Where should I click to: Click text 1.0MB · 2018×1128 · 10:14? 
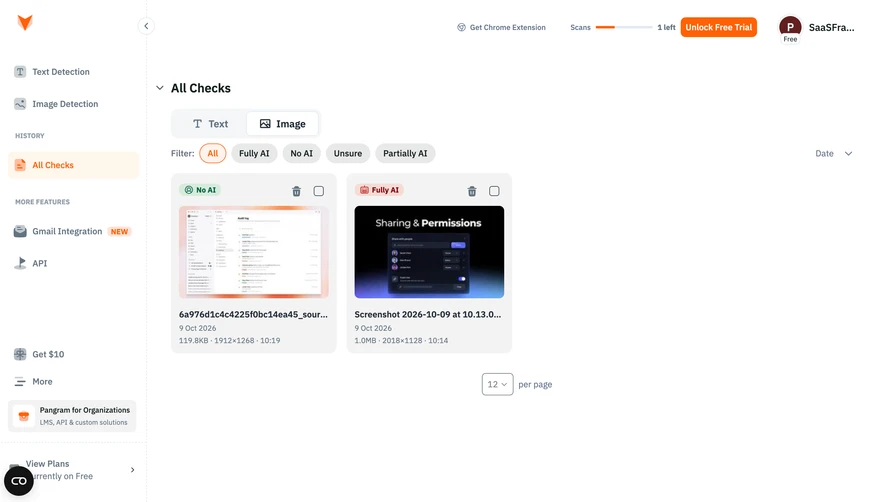pos(401,341)
